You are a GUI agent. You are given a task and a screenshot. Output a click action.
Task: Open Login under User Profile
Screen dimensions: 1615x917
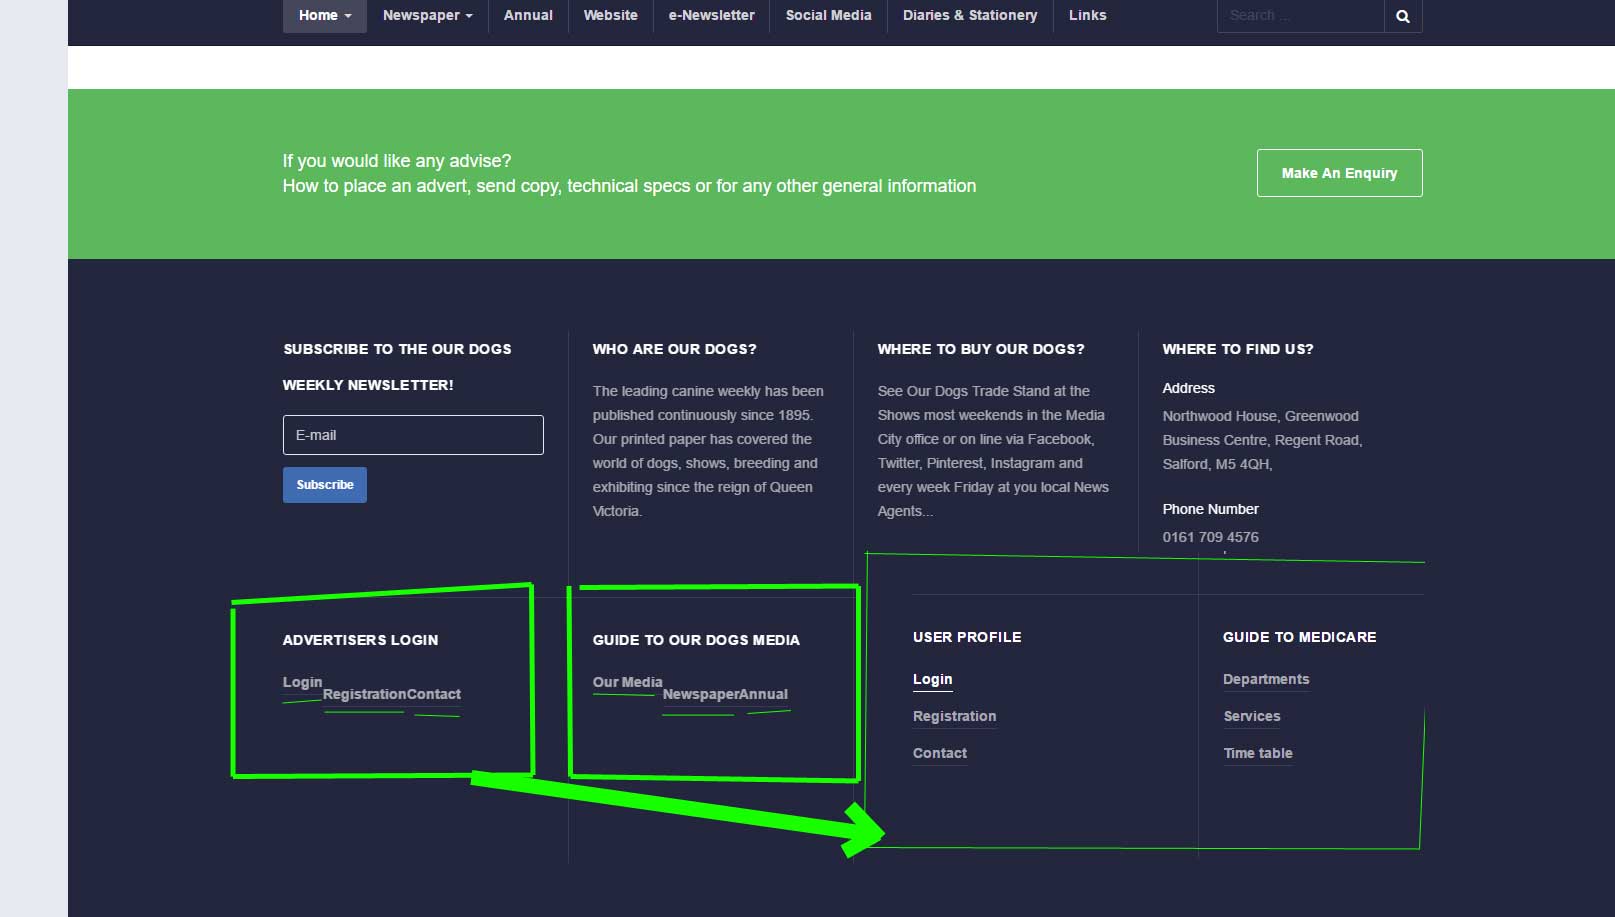932,679
